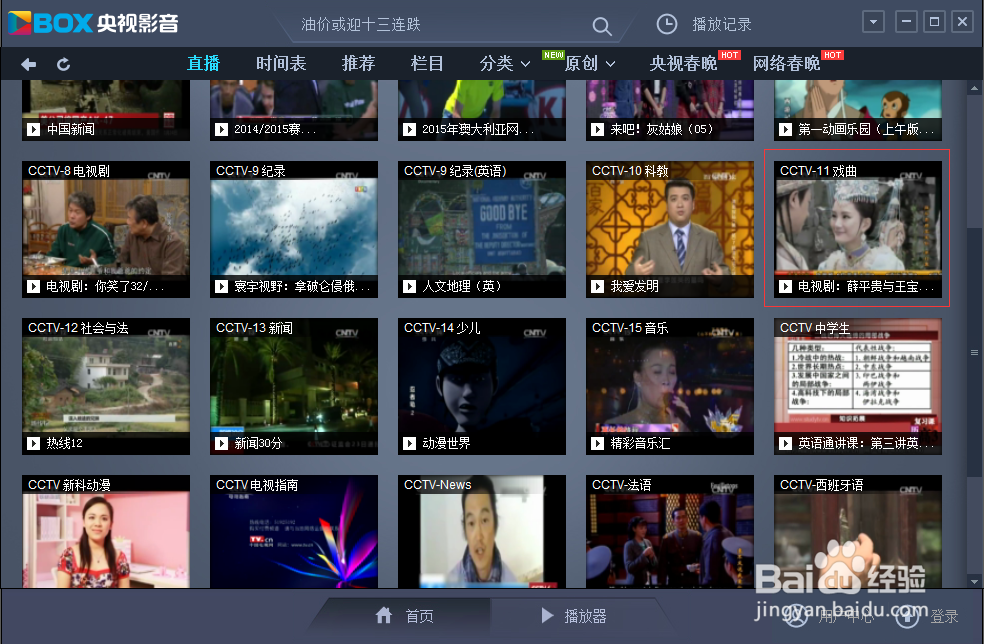Play icon beside 电视剧：薛平贵与王宝
This screenshot has width=984, height=644.
[x=785, y=286]
